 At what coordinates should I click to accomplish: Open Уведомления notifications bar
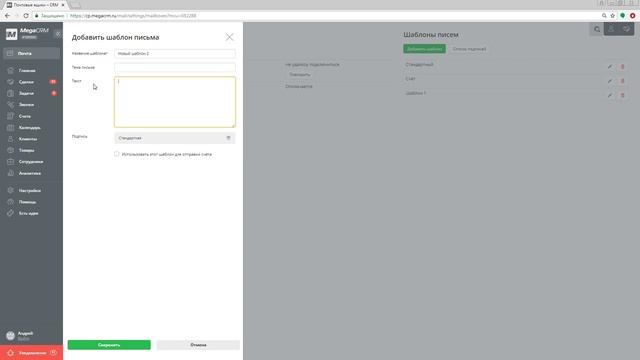coord(31,353)
